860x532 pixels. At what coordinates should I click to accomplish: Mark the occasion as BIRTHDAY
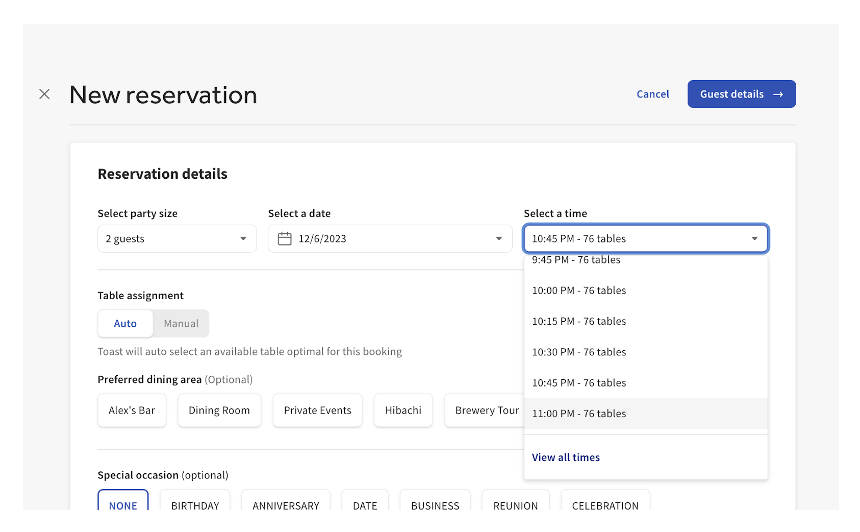pyautogui.click(x=194, y=504)
